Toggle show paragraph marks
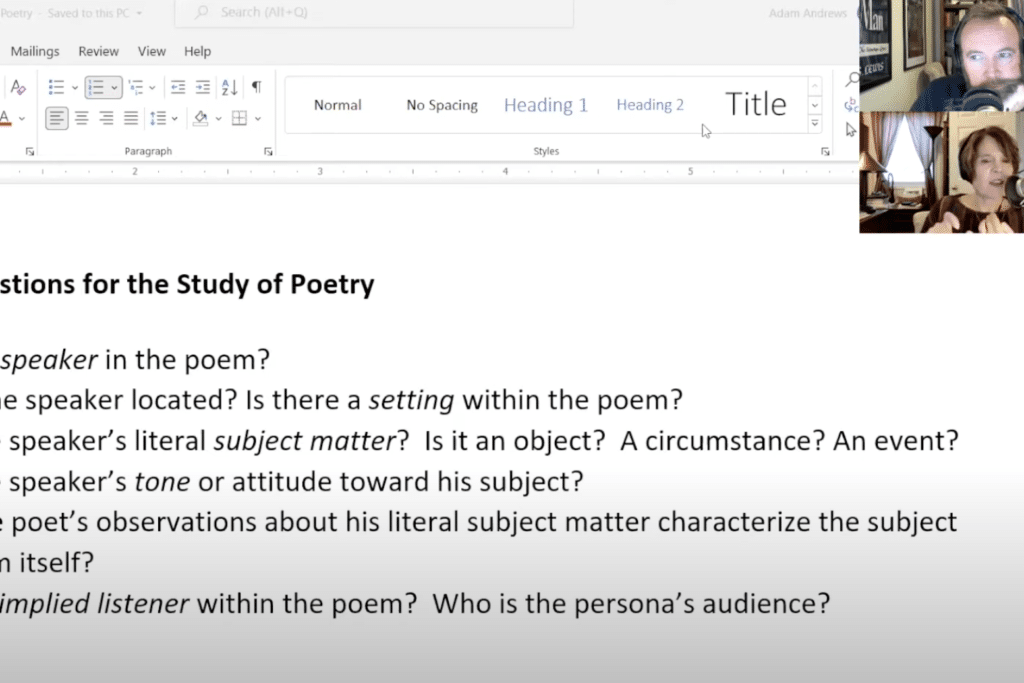Screen dimensions: 1024x683 click(x=256, y=87)
